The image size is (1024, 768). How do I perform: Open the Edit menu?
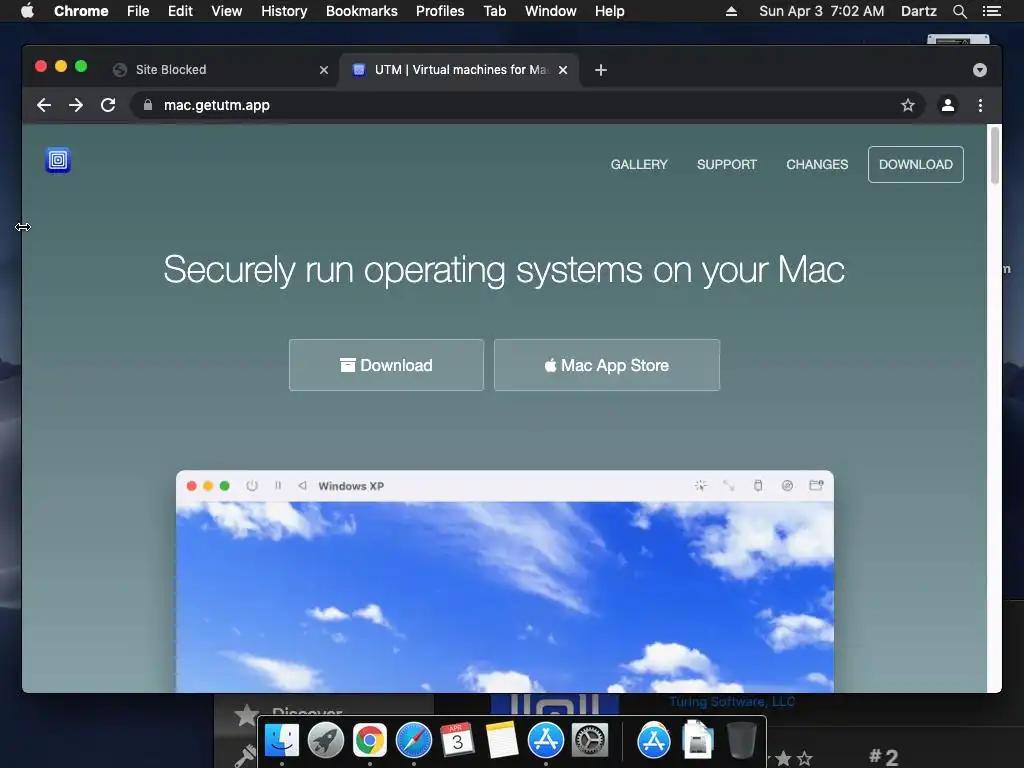180,11
